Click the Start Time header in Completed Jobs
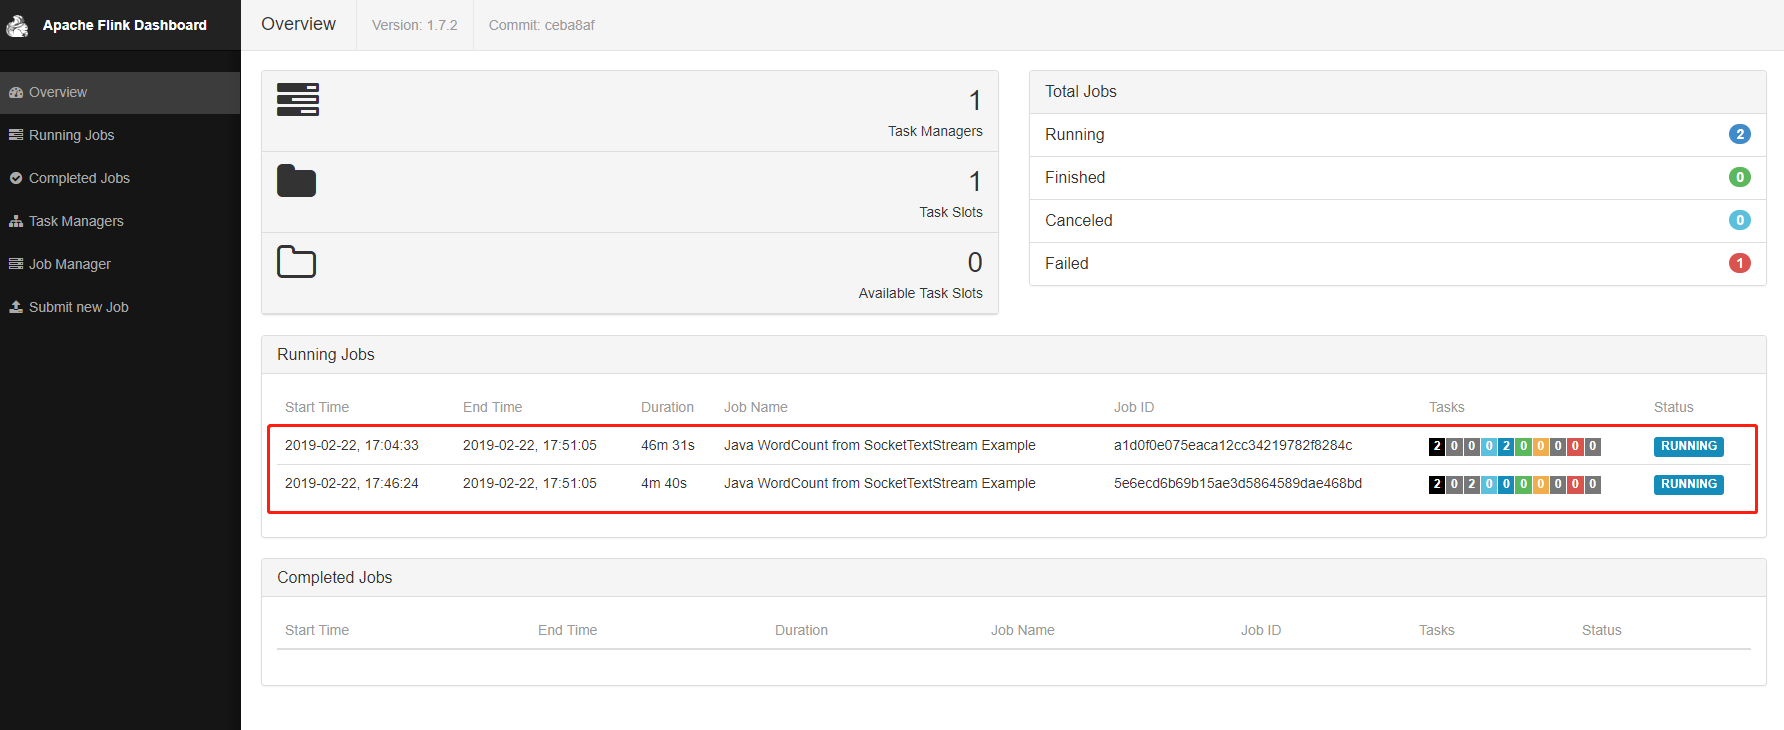The height and width of the screenshot is (730, 1784). point(317,630)
